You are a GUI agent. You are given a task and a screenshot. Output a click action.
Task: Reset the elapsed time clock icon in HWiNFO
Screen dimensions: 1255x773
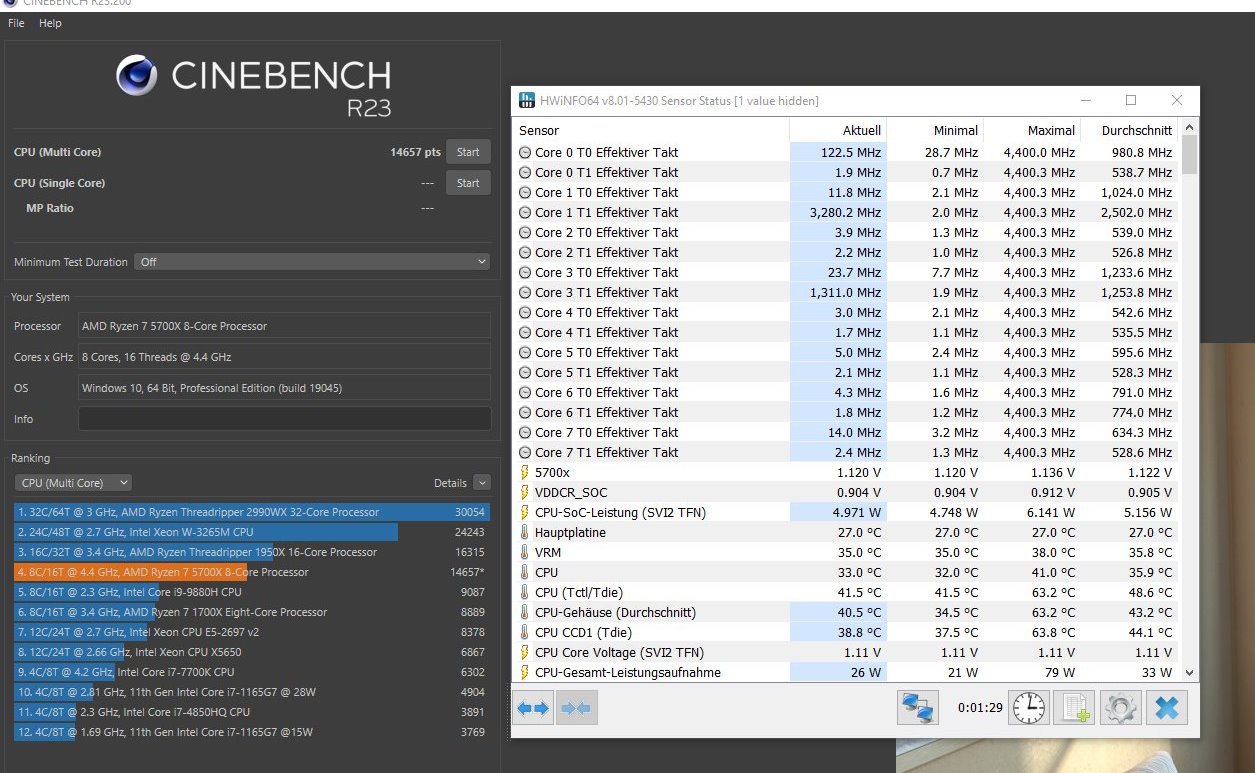pos(1028,708)
